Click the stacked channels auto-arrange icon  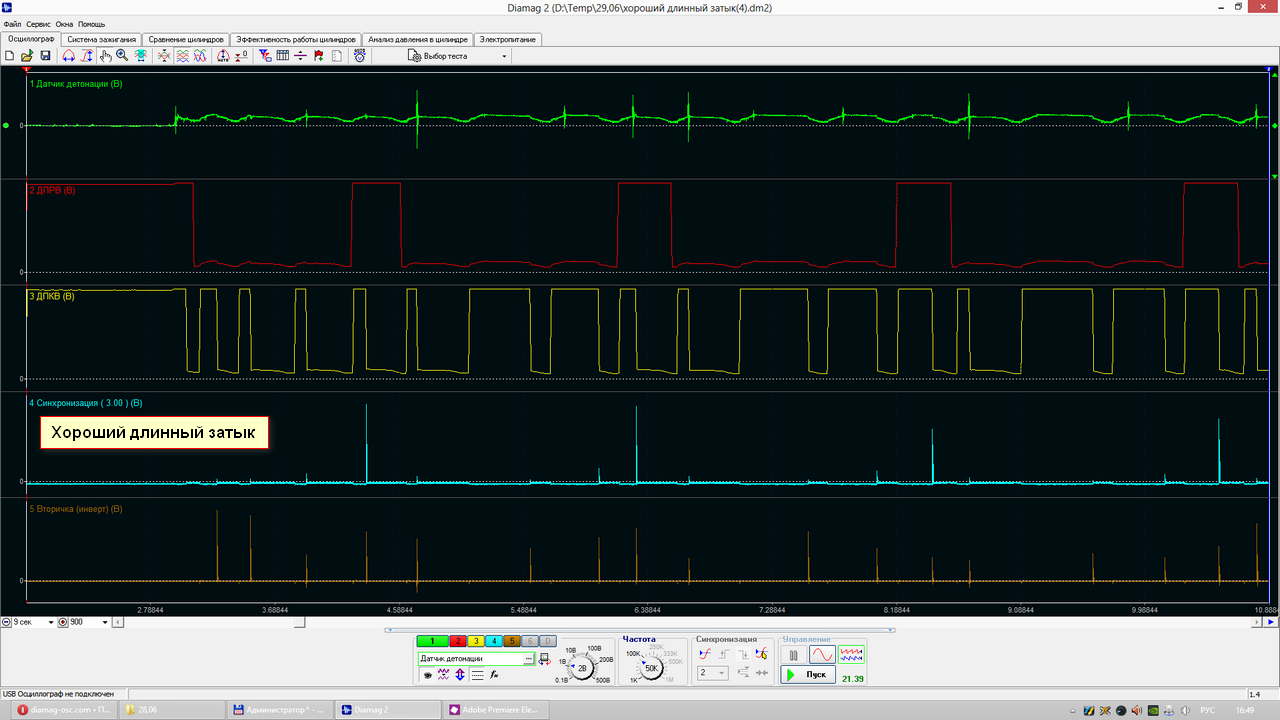click(140, 56)
